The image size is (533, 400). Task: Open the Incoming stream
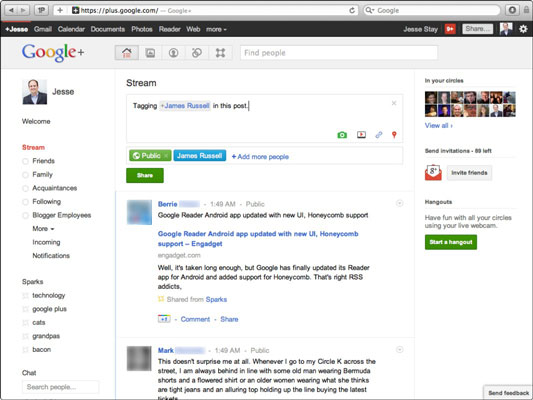(46, 242)
